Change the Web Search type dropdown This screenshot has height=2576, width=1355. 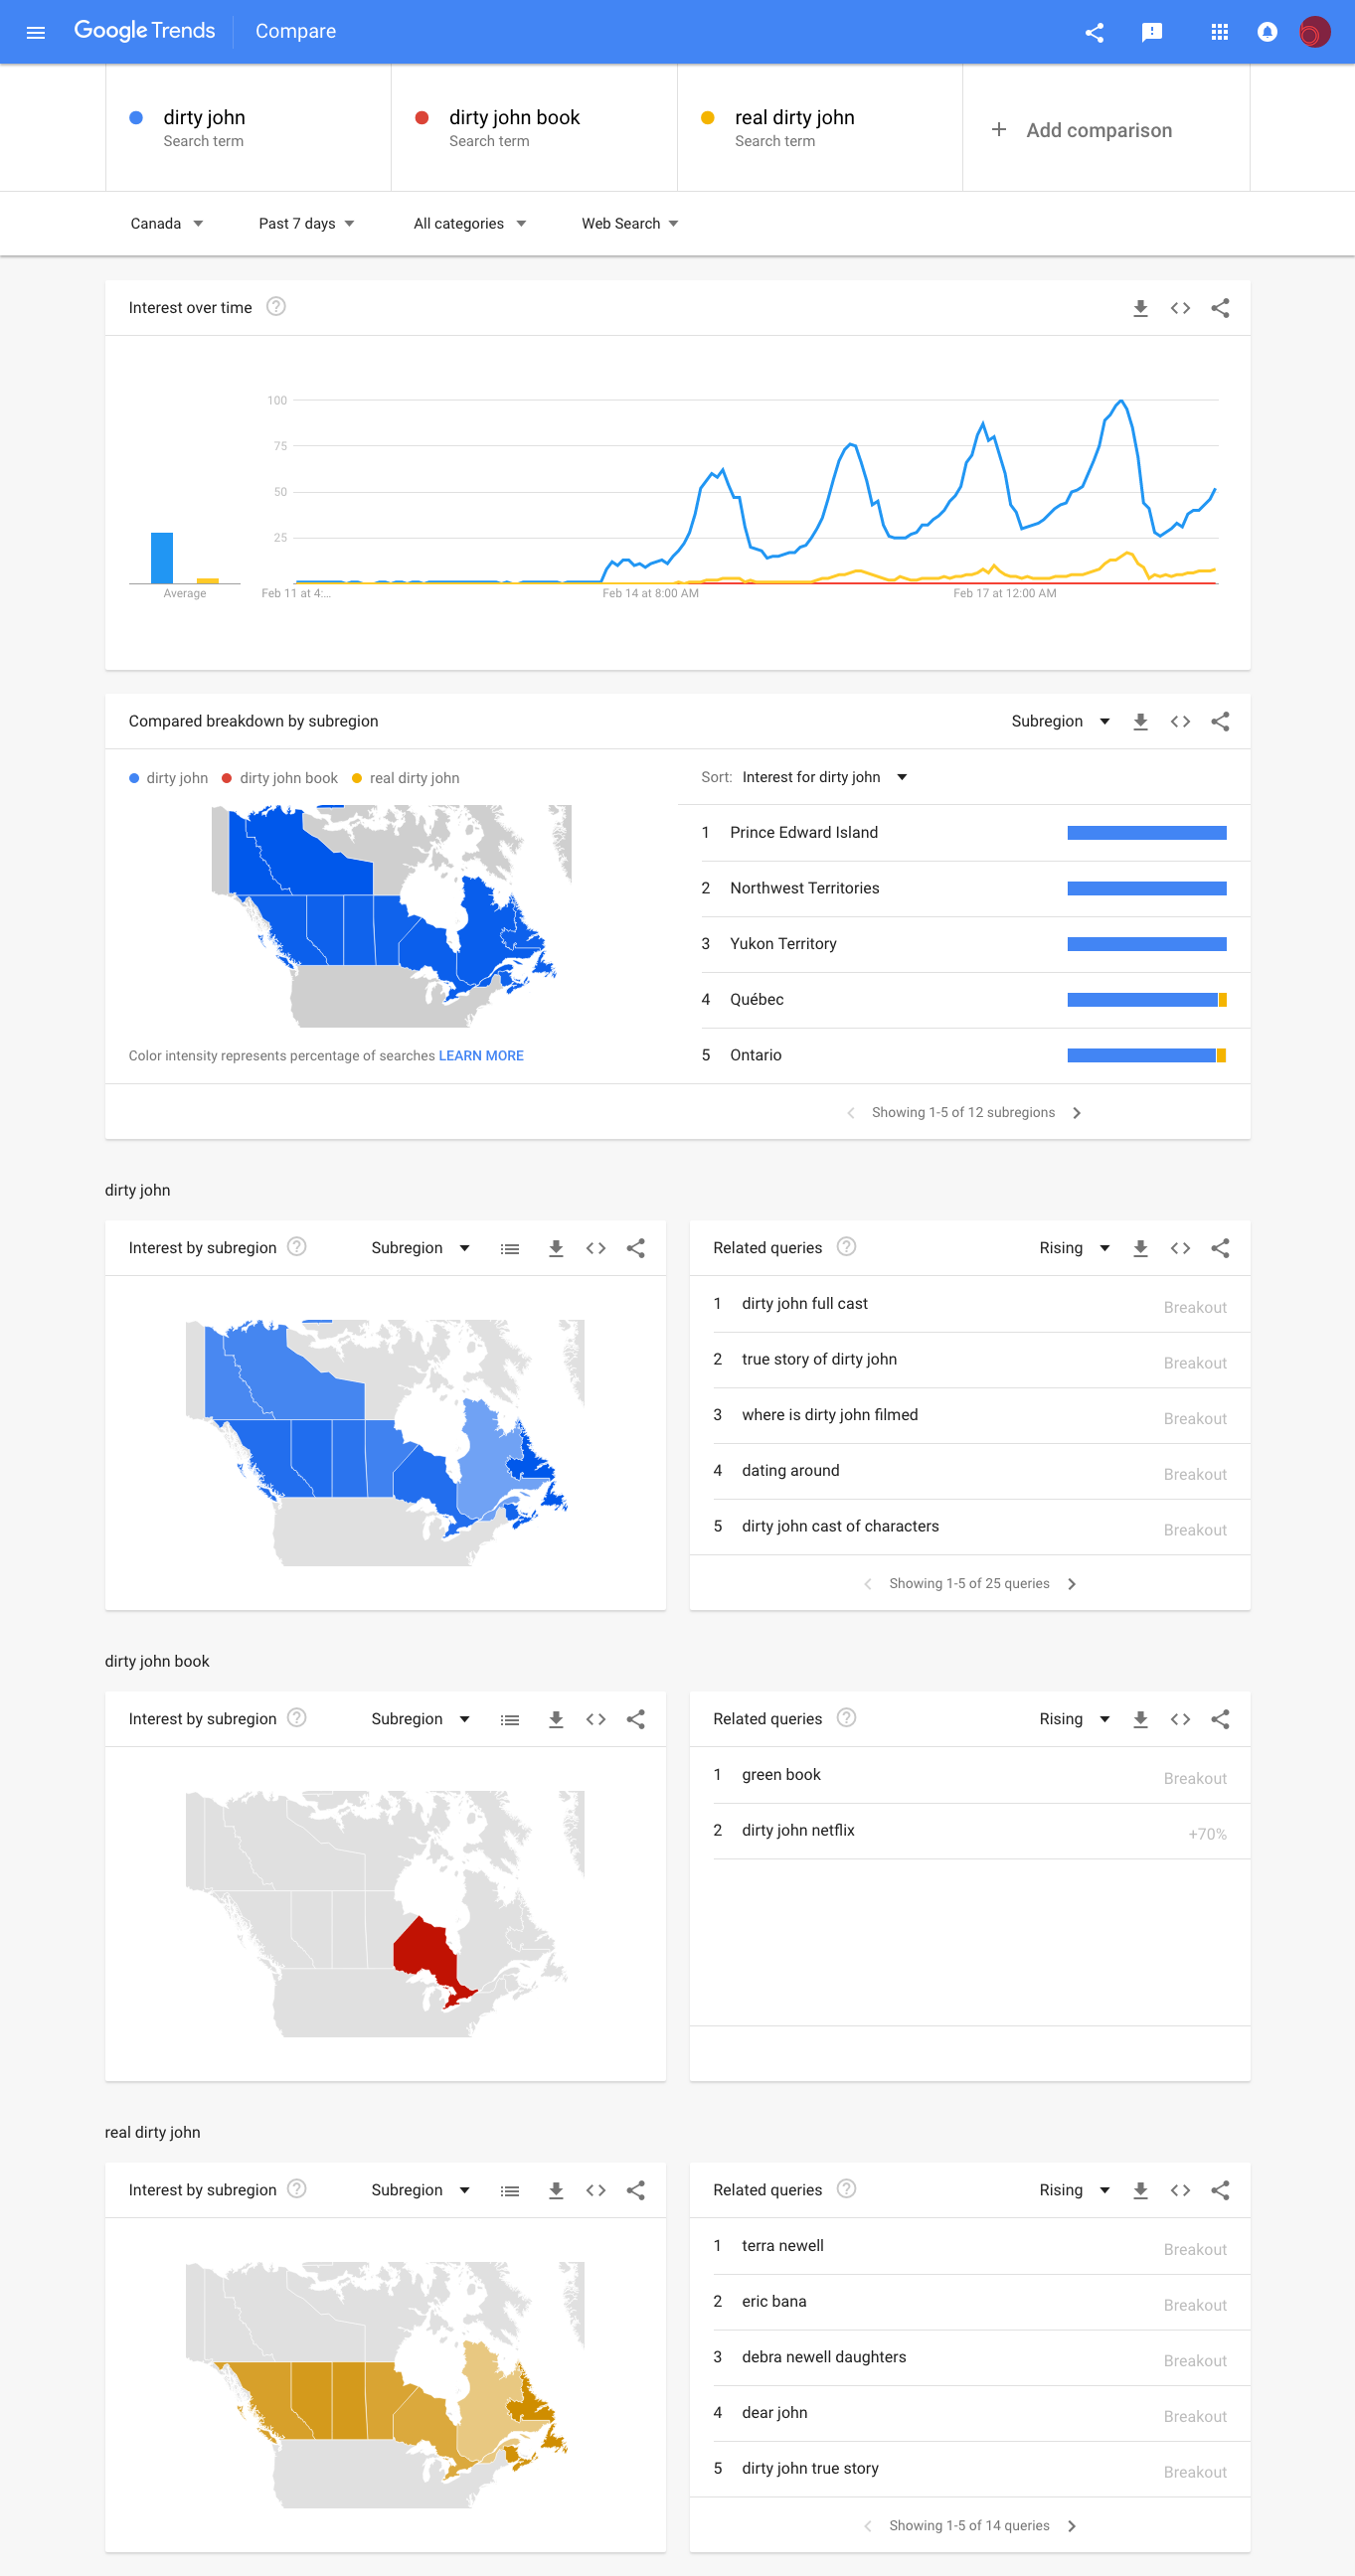click(630, 224)
